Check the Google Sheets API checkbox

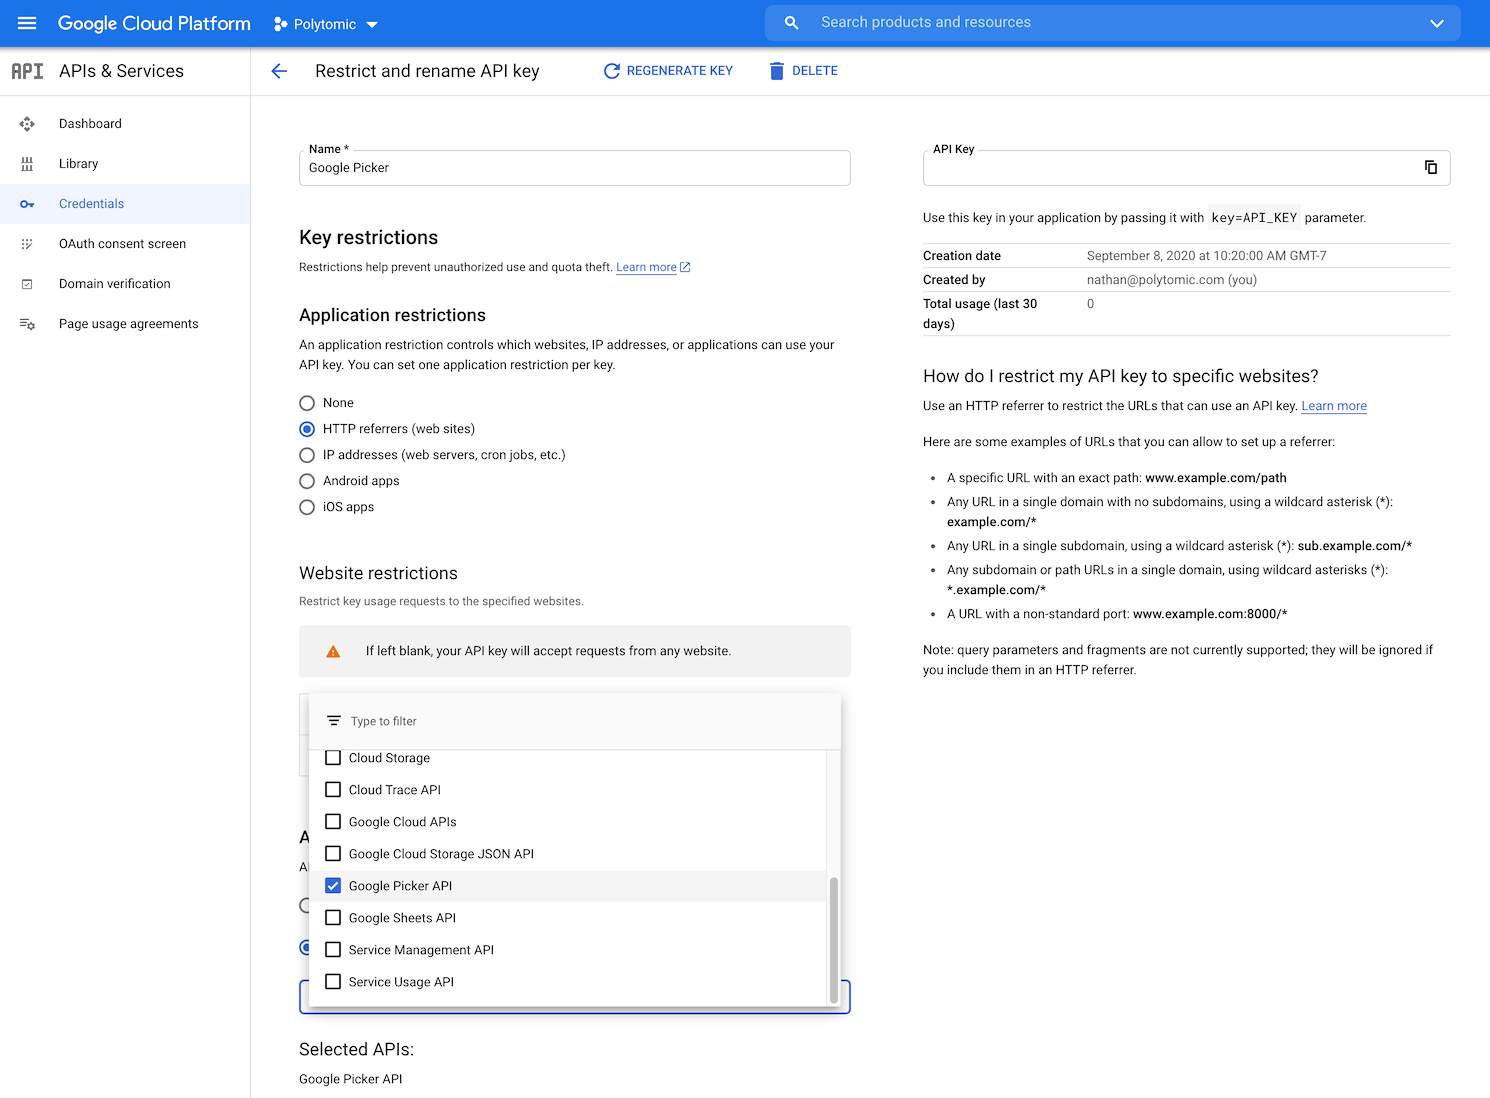click(333, 918)
